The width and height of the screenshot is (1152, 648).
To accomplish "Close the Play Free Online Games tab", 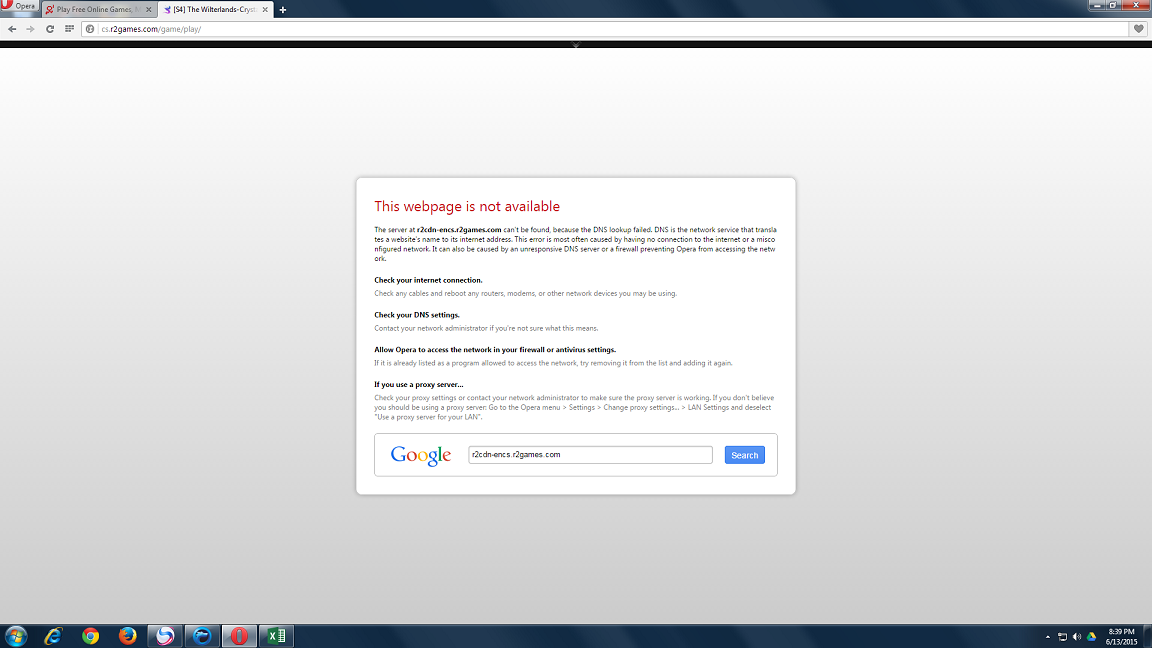I will (150, 10).
